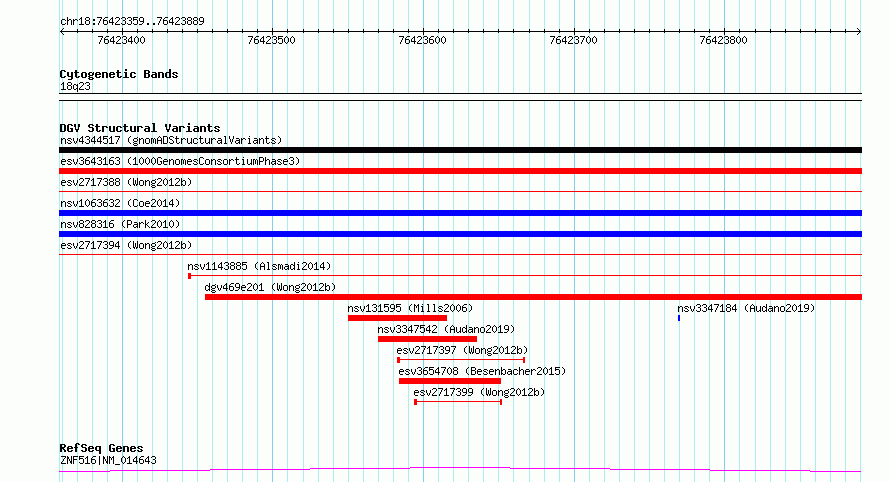
Task: Click the esv2717399 thin red interval line
Action: coord(458,402)
